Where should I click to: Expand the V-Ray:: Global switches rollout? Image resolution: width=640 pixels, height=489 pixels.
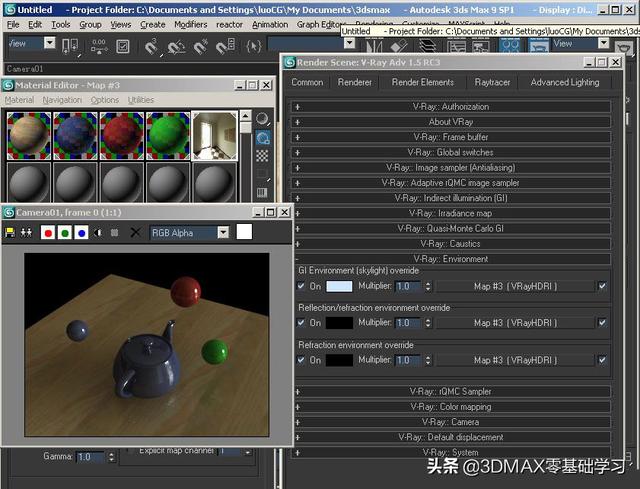[451, 153]
